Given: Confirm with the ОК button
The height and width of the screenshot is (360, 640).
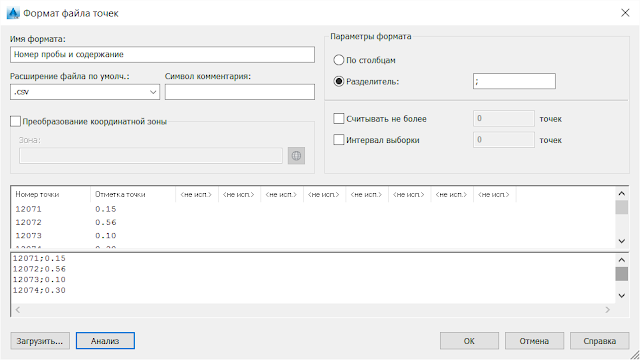Looking at the screenshot, I should (469, 341).
